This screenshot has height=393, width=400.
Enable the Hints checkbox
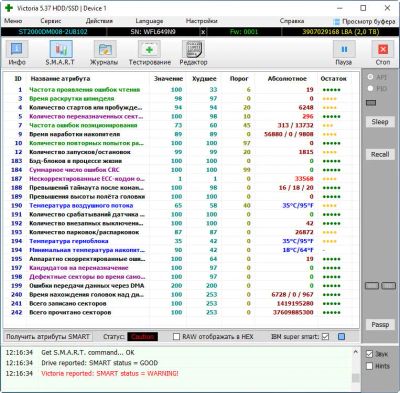369,366
